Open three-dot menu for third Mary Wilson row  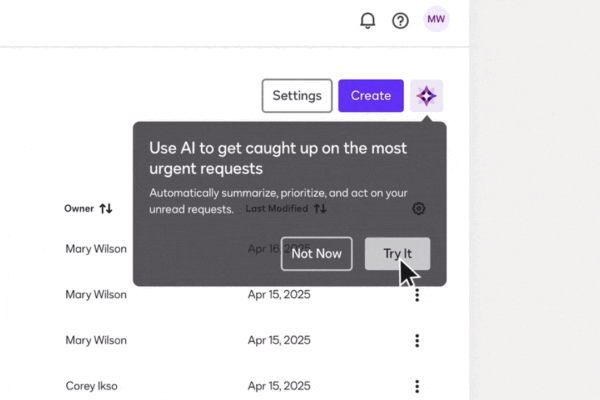[417, 341]
